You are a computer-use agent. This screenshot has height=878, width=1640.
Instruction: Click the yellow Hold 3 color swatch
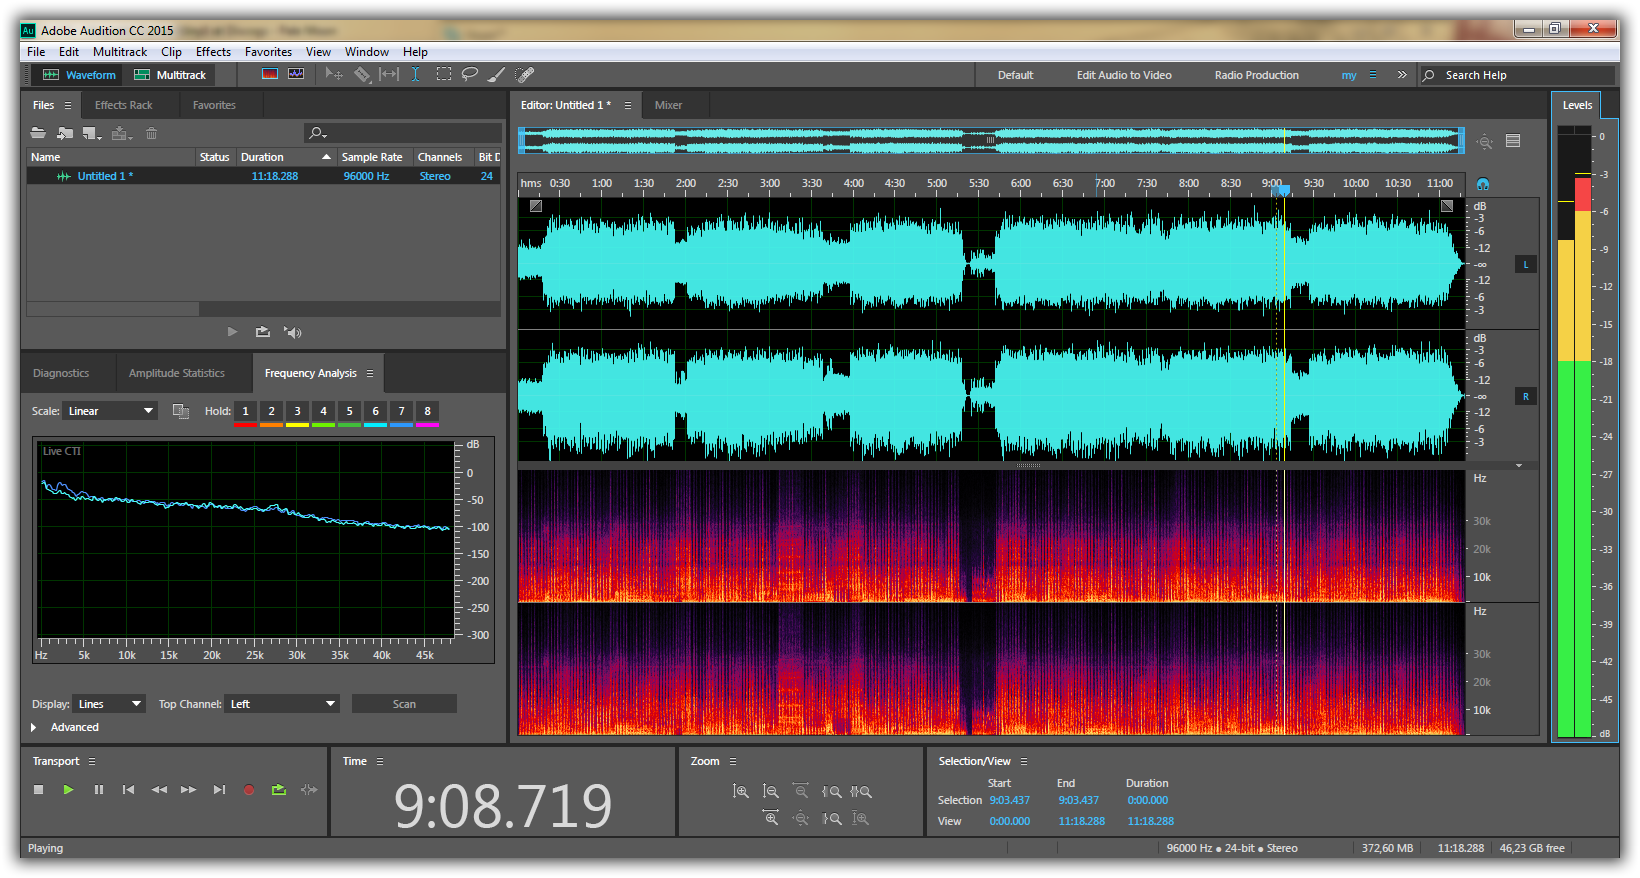tap(297, 425)
